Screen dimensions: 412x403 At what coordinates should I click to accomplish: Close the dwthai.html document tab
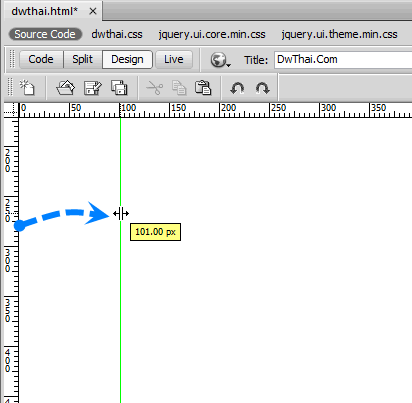pyautogui.click(x=93, y=11)
